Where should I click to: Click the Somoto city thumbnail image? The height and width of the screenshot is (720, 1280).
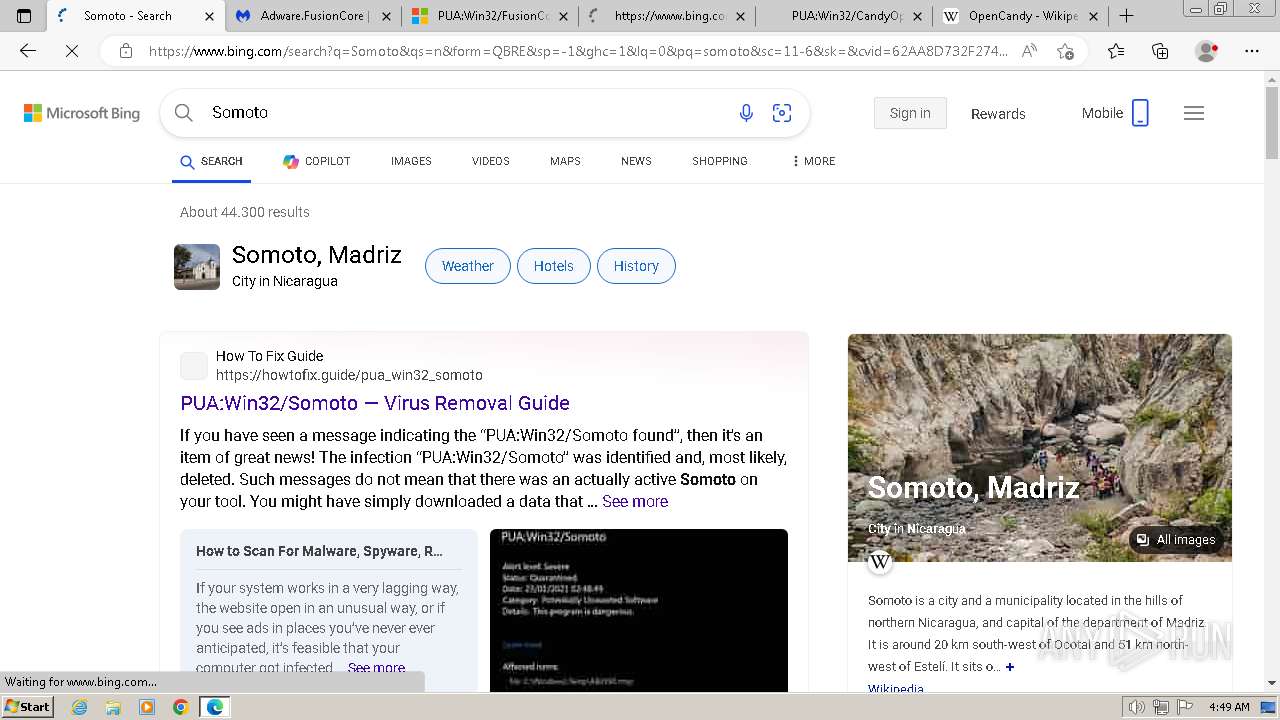tap(197, 267)
